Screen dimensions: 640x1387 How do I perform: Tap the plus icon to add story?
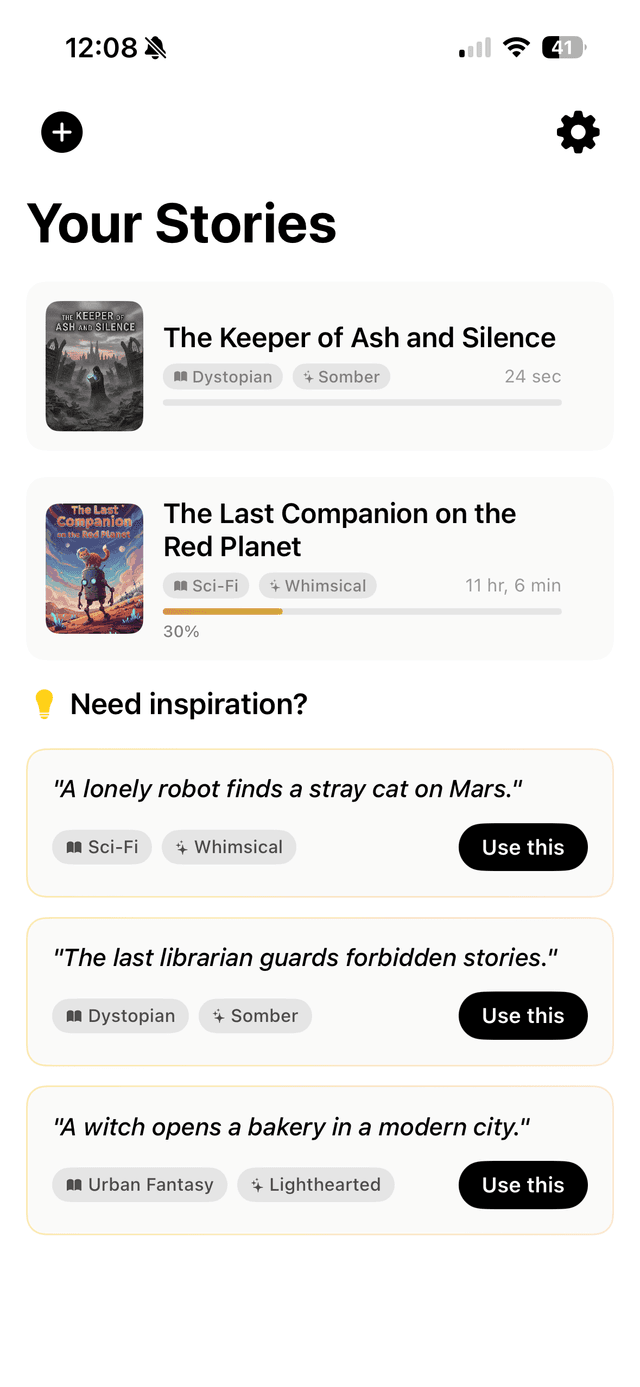click(x=62, y=132)
